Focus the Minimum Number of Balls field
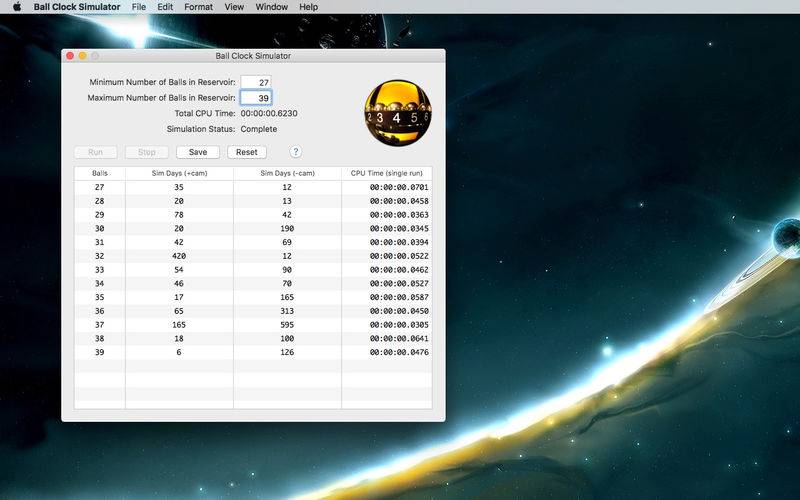The height and width of the screenshot is (500, 800). [256, 82]
